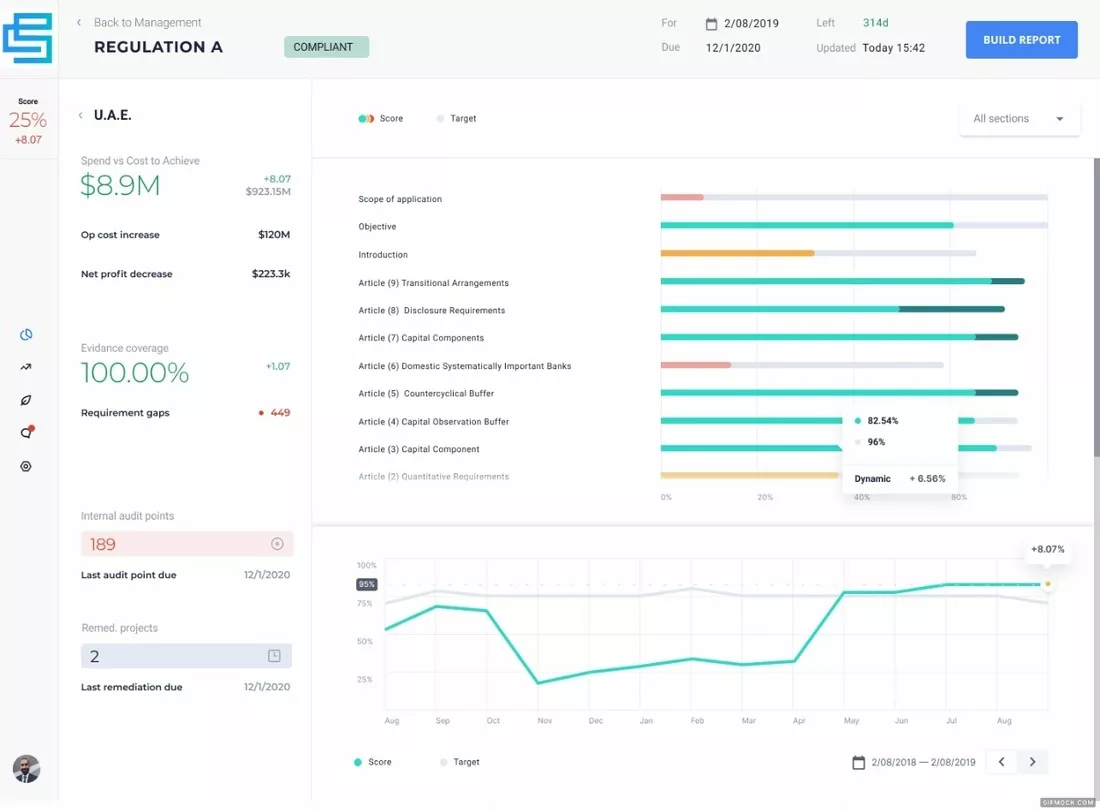This screenshot has height=810, width=1100.
Task: Collapse U.A.E. with back chevron
Action: [x=81, y=115]
